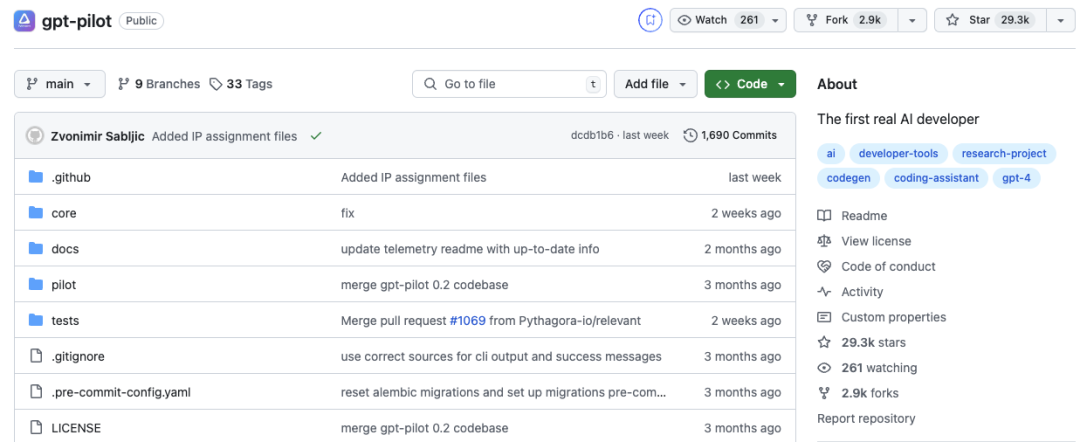This screenshot has height=442, width=1080.
Task: View 261 watching in About
Action: [x=868, y=368]
